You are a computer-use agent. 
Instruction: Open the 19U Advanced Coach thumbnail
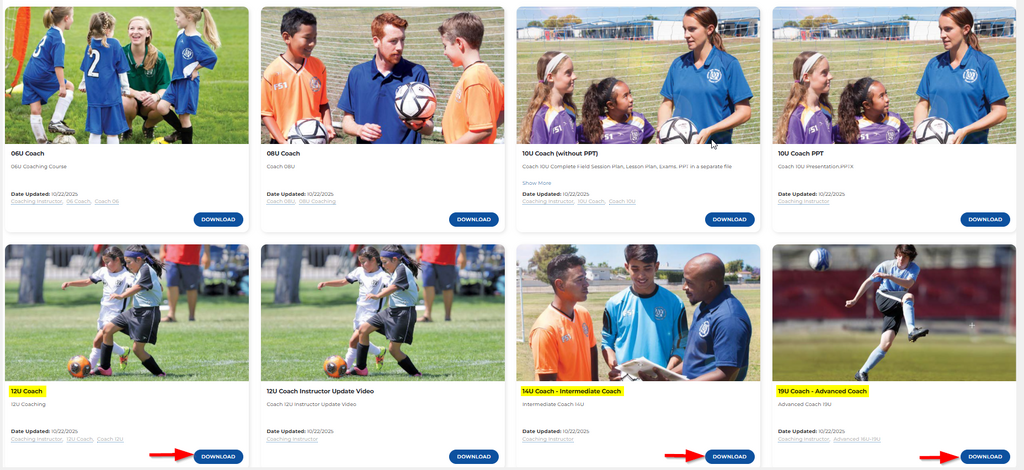pyautogui.click(x=894, y=313)
